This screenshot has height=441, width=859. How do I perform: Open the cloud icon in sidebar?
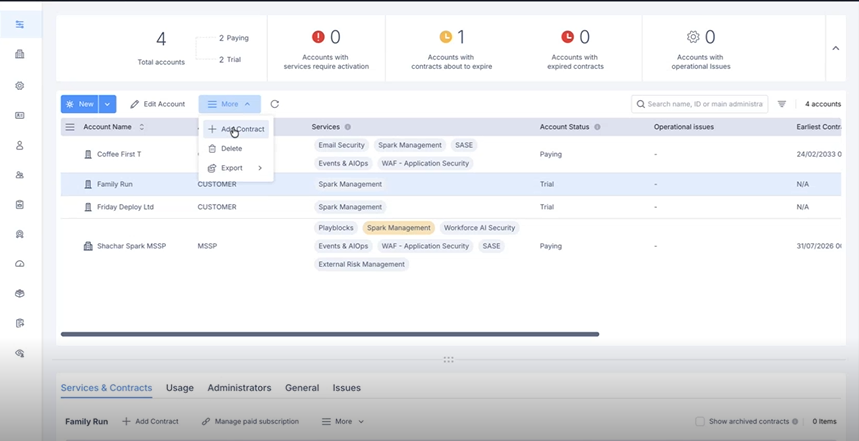[20, 264]
